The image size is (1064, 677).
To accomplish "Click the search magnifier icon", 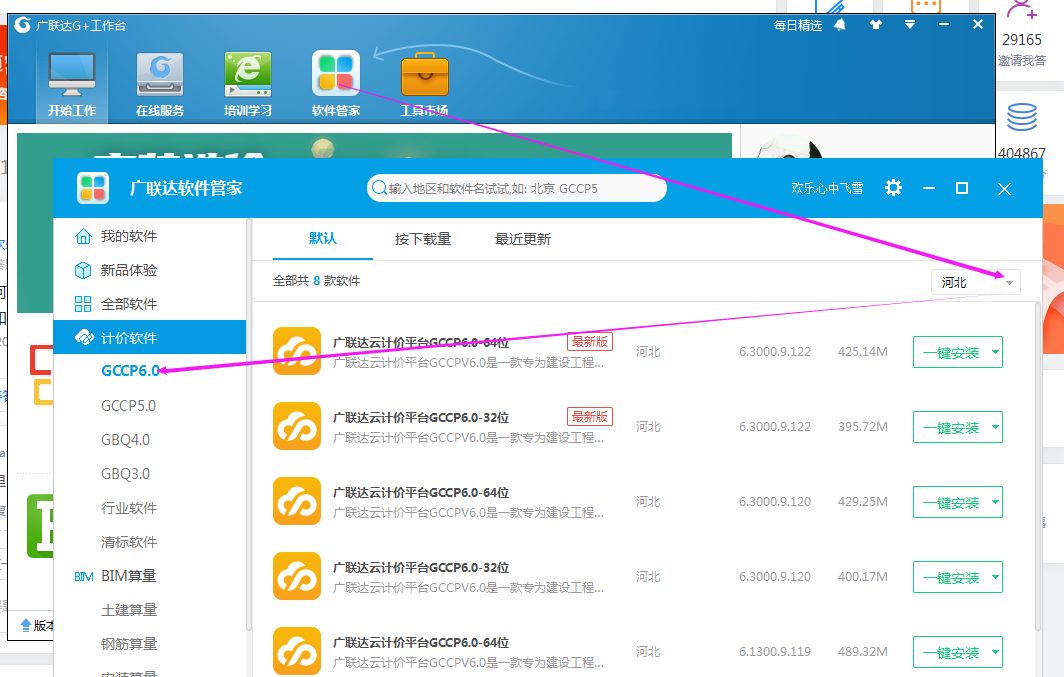I will click(379, 188).
